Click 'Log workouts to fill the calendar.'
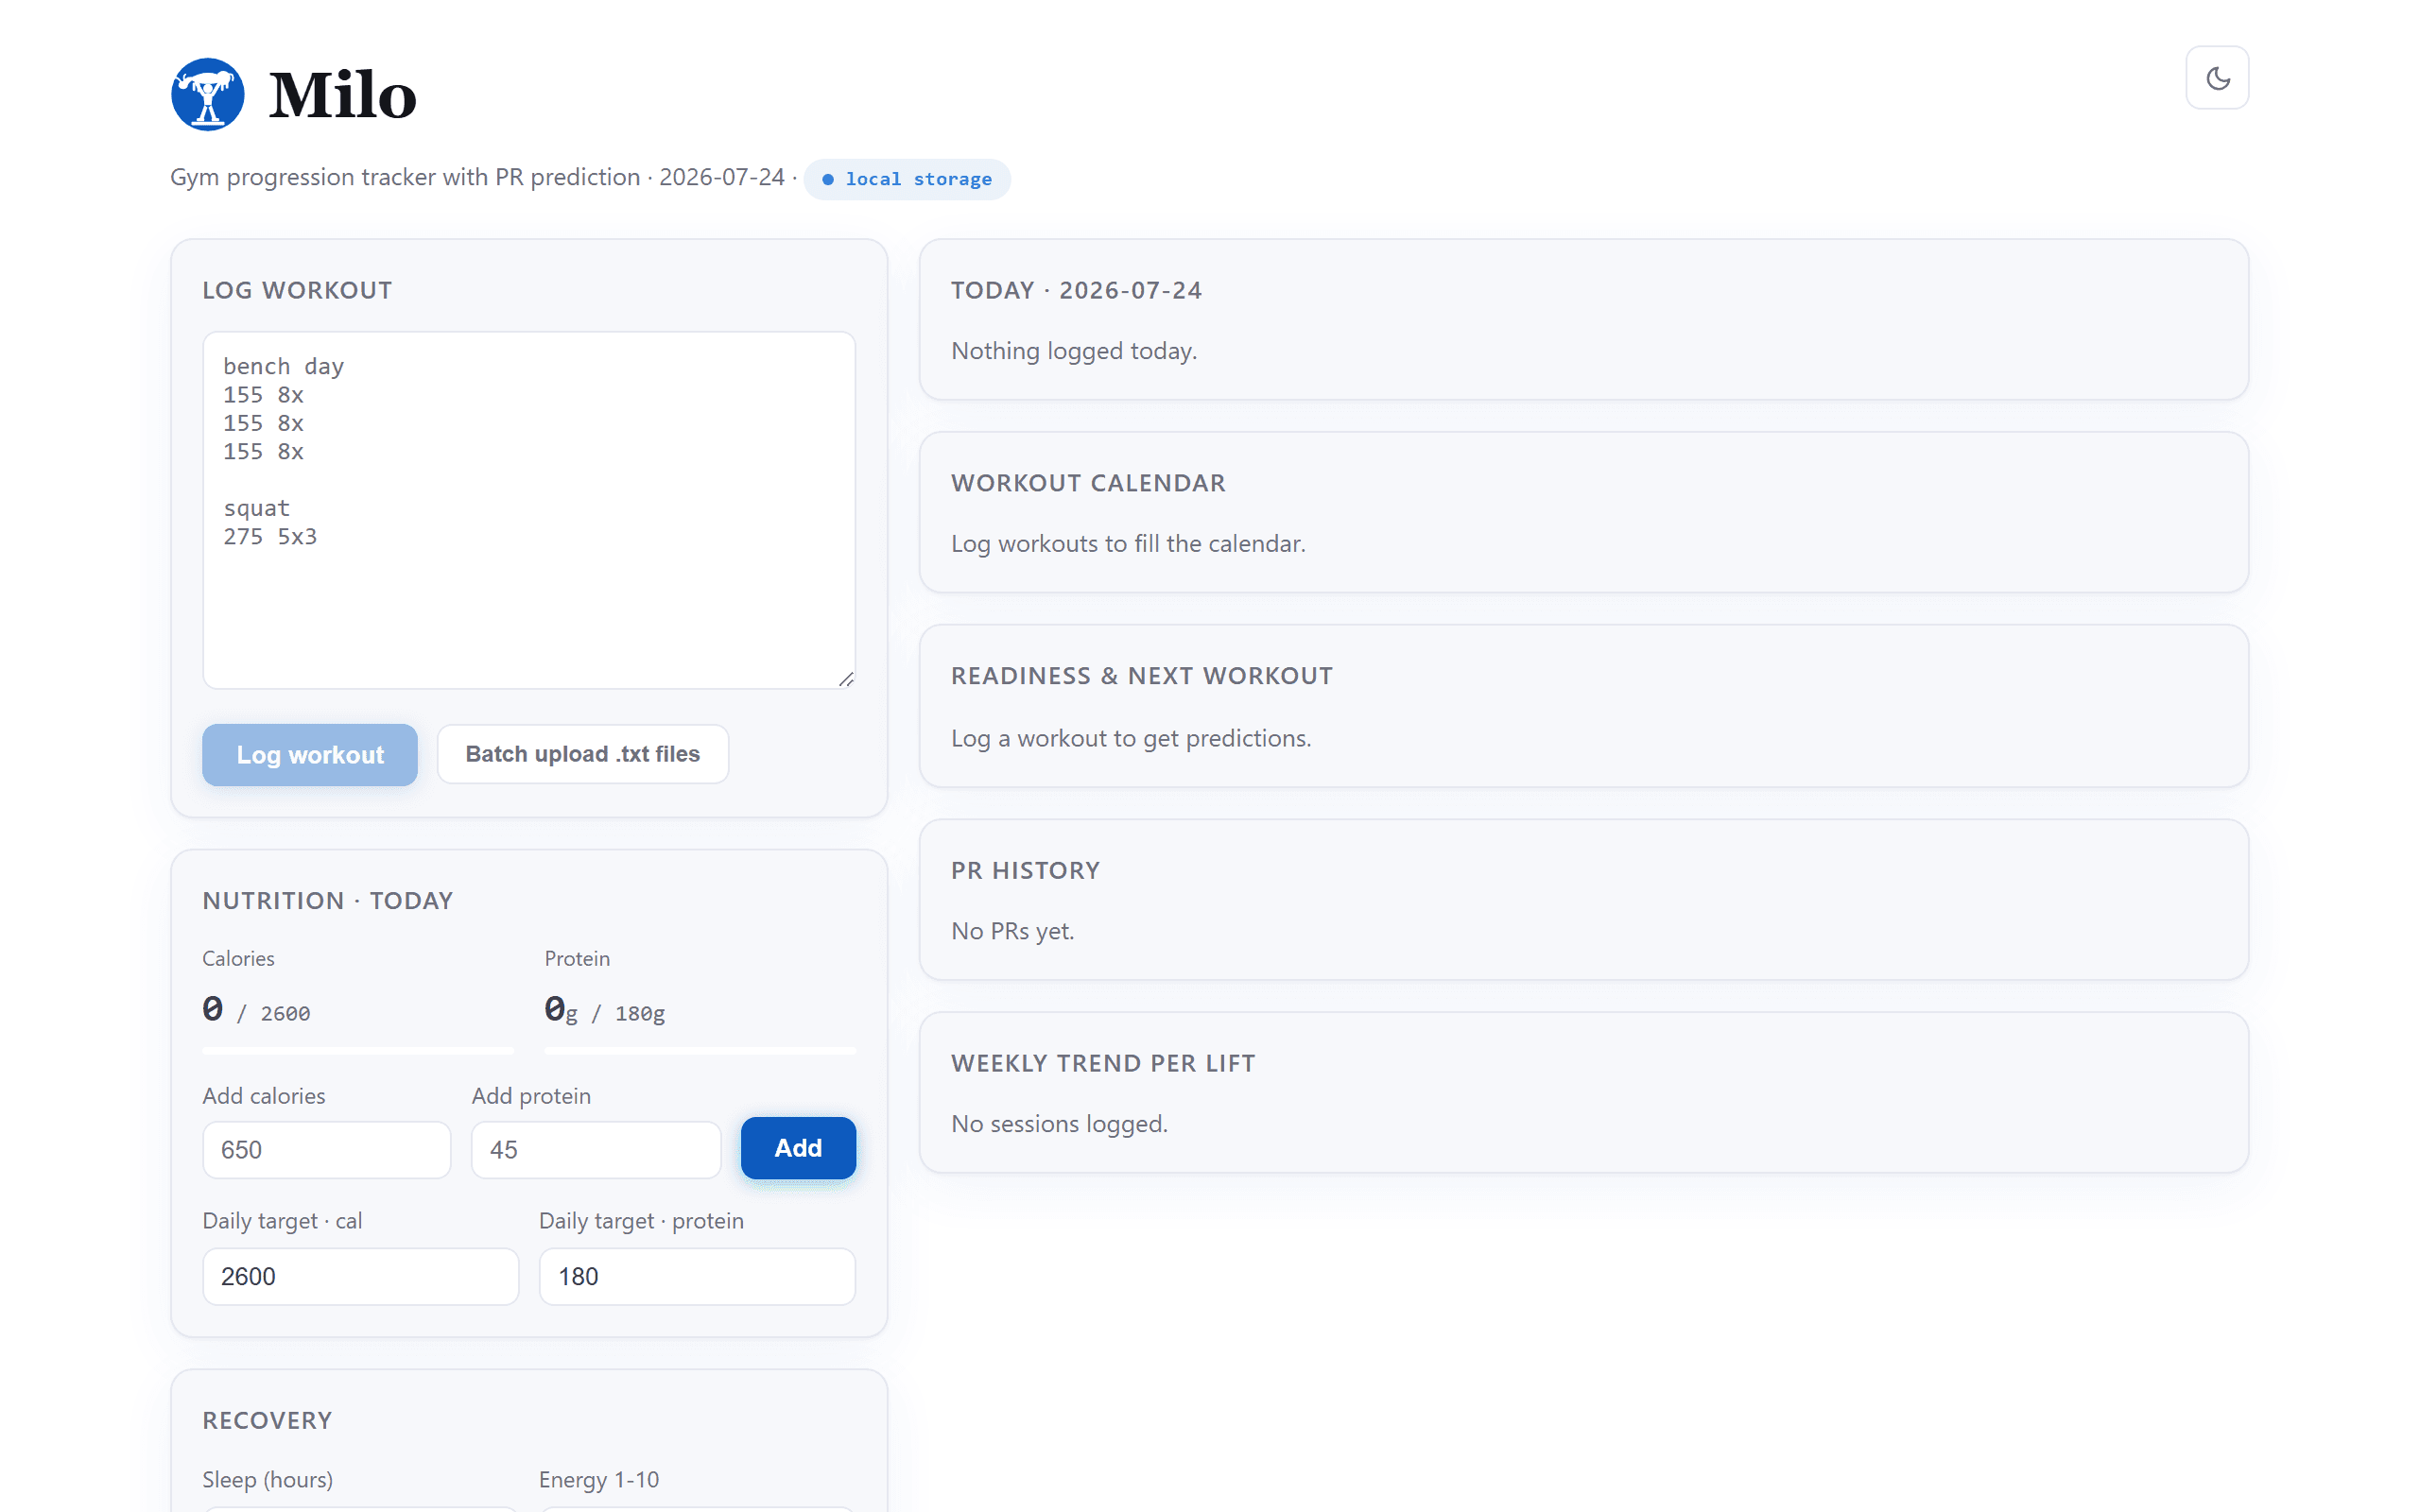Viewport: 2420px width, 1512px height. 1128,544
